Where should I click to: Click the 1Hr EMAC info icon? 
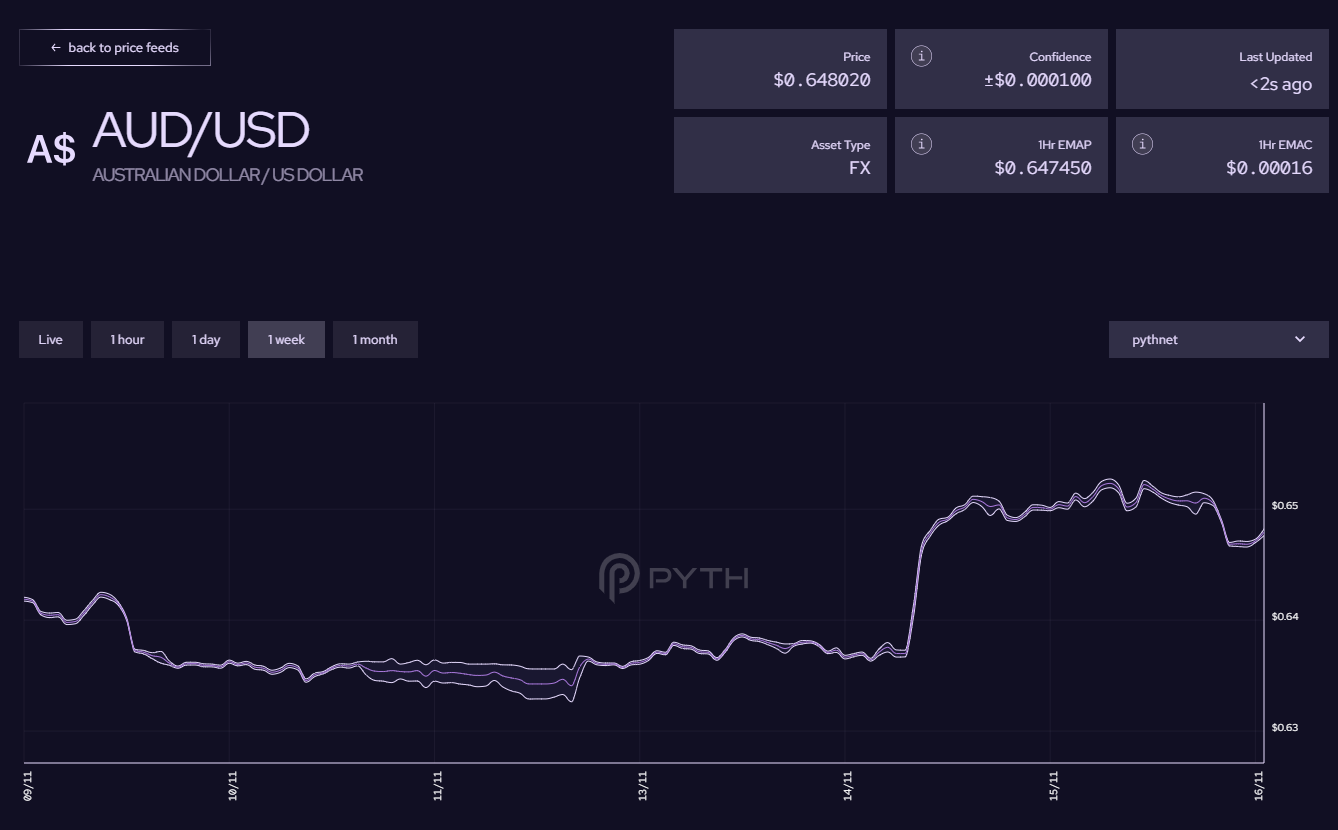point(1141,143)
